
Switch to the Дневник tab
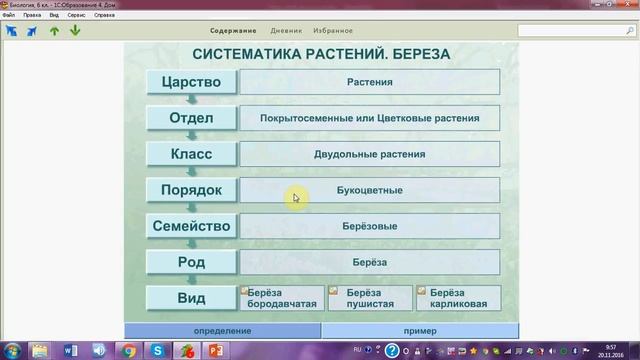tap(286, 31)
